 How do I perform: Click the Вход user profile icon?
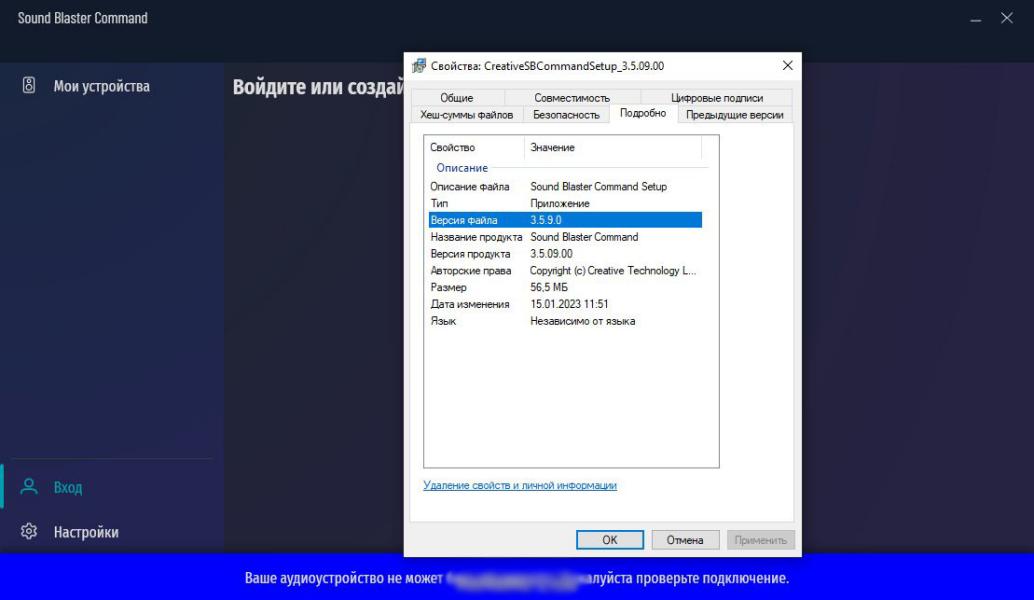(29, 487)
